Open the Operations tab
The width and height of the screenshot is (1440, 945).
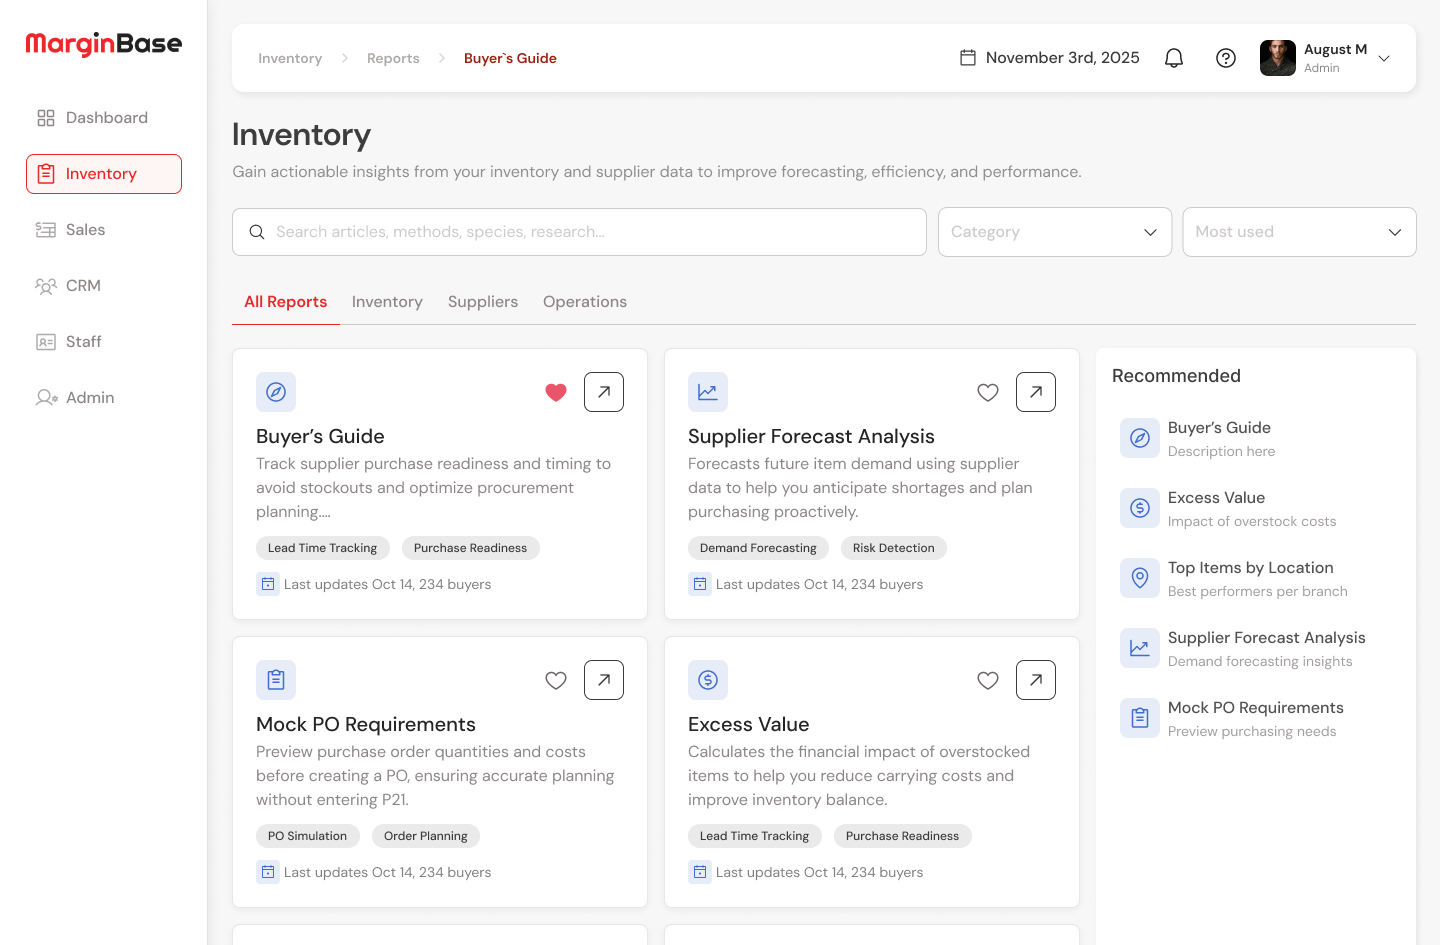(x=585, y=301)
